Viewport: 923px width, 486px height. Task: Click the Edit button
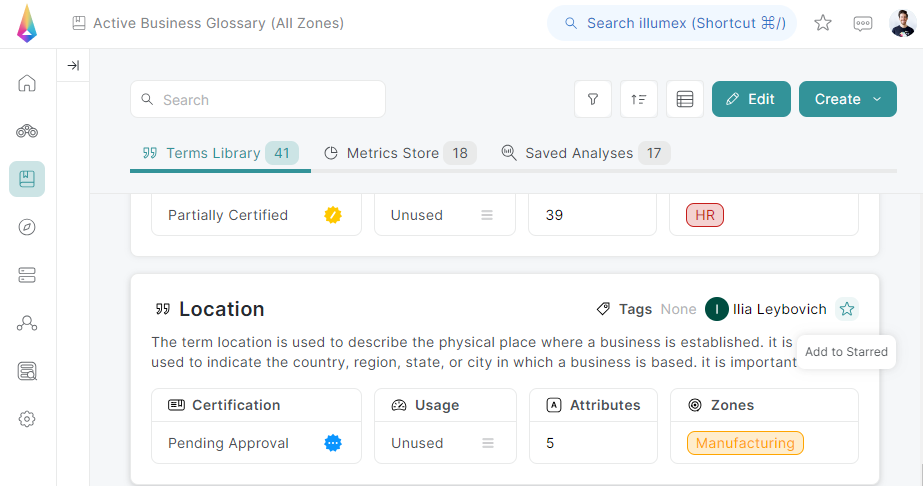point(751,99)
